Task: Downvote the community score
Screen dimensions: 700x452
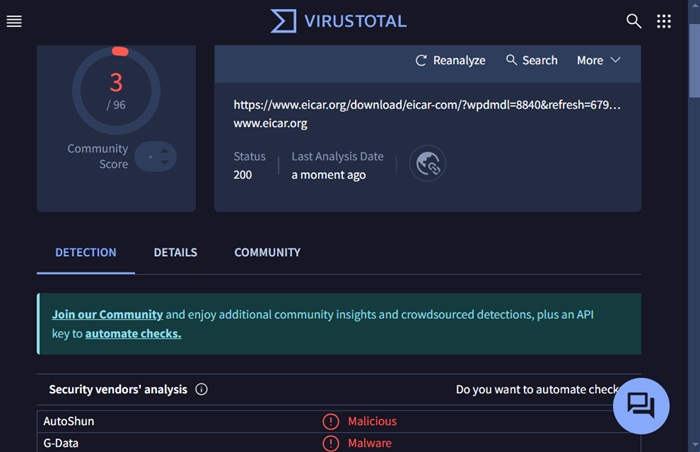Action: (164, 163)
